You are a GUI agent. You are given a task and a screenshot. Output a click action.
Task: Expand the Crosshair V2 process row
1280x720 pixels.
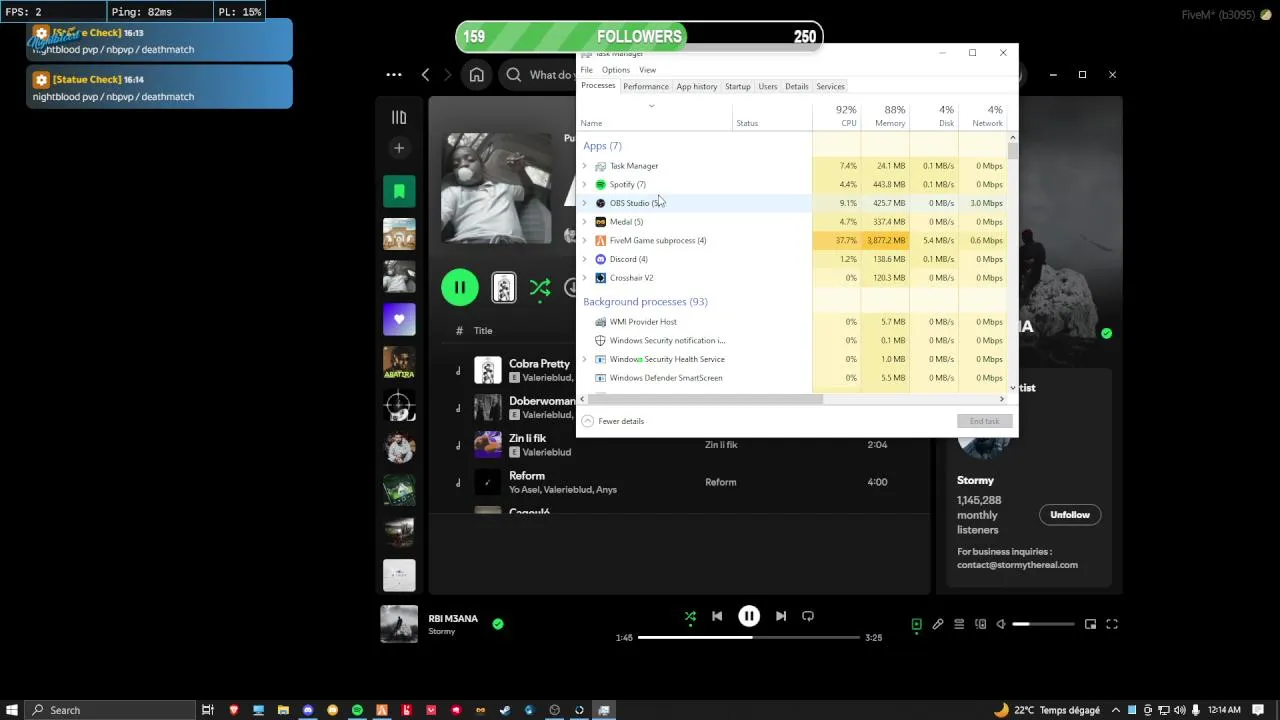coord(585,278)
